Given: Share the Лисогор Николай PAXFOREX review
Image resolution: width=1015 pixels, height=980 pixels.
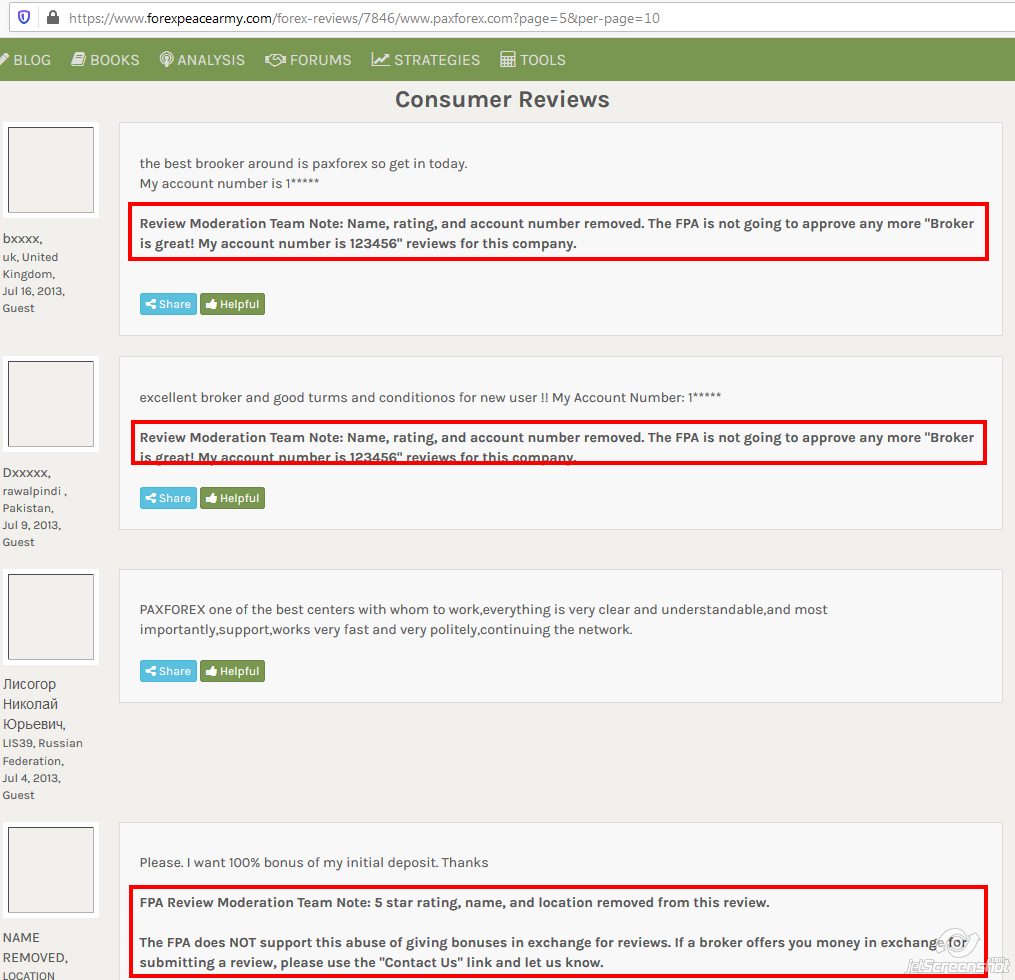Looking at the screenshot, I should tap(168, 671).
